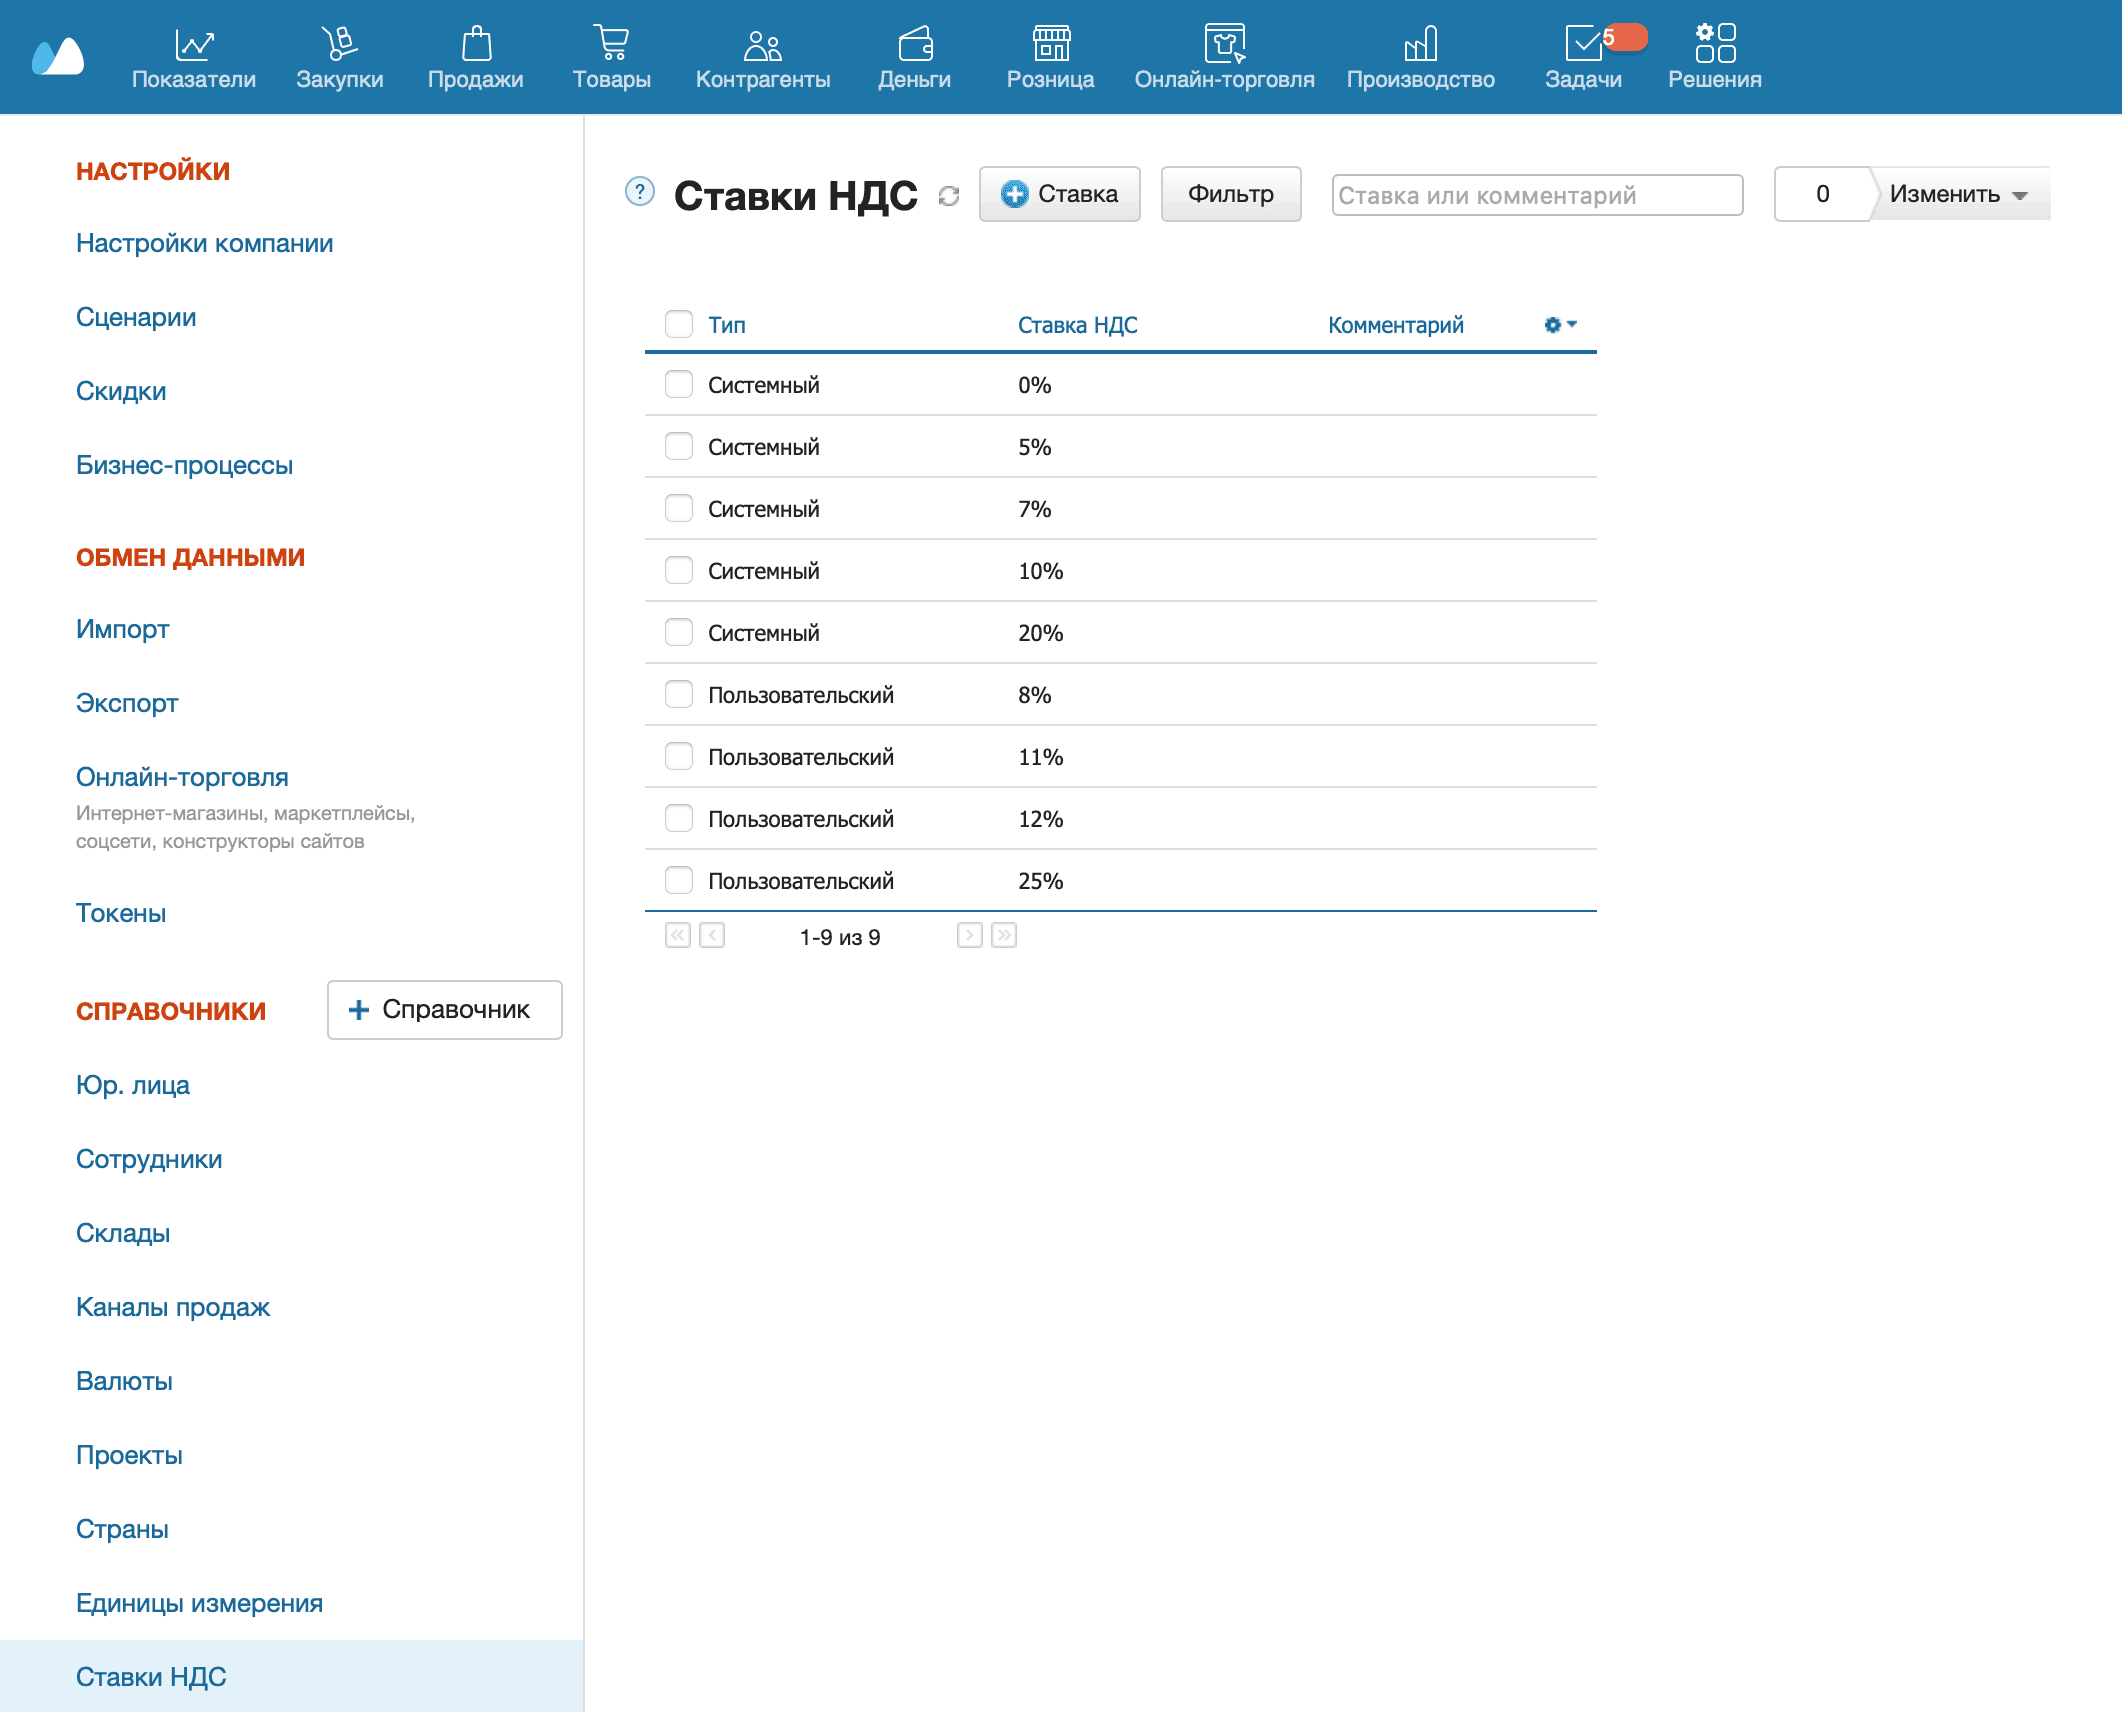
Task: Click the MoySklad logo icon
Action: coord(58,57)
